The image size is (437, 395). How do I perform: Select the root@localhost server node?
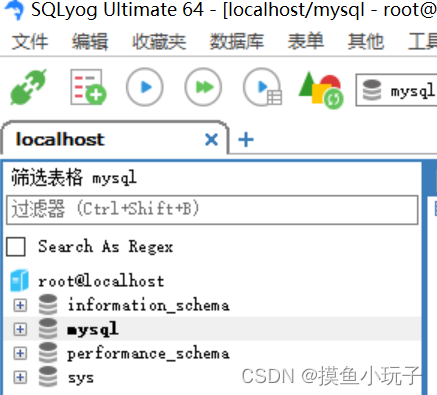(101, 281)
